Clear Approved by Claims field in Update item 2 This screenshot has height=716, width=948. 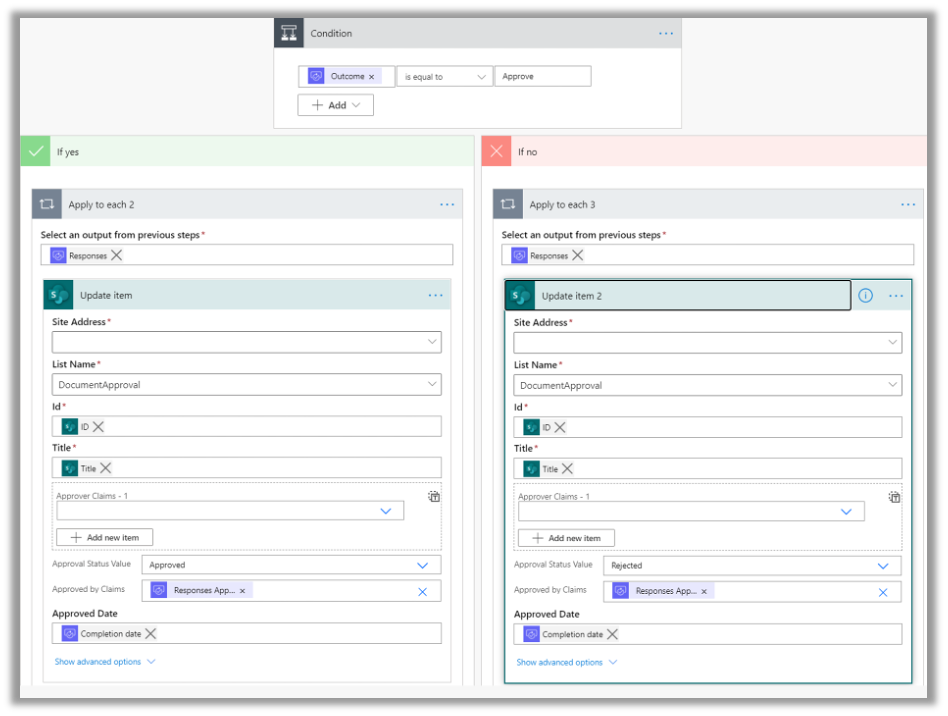(883, 593)
